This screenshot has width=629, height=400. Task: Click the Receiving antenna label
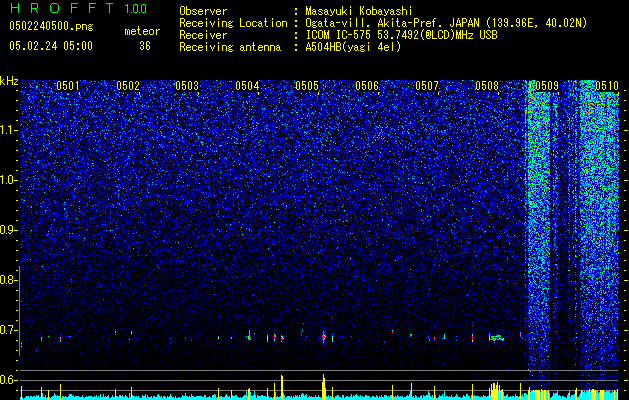tap(230, 47)
